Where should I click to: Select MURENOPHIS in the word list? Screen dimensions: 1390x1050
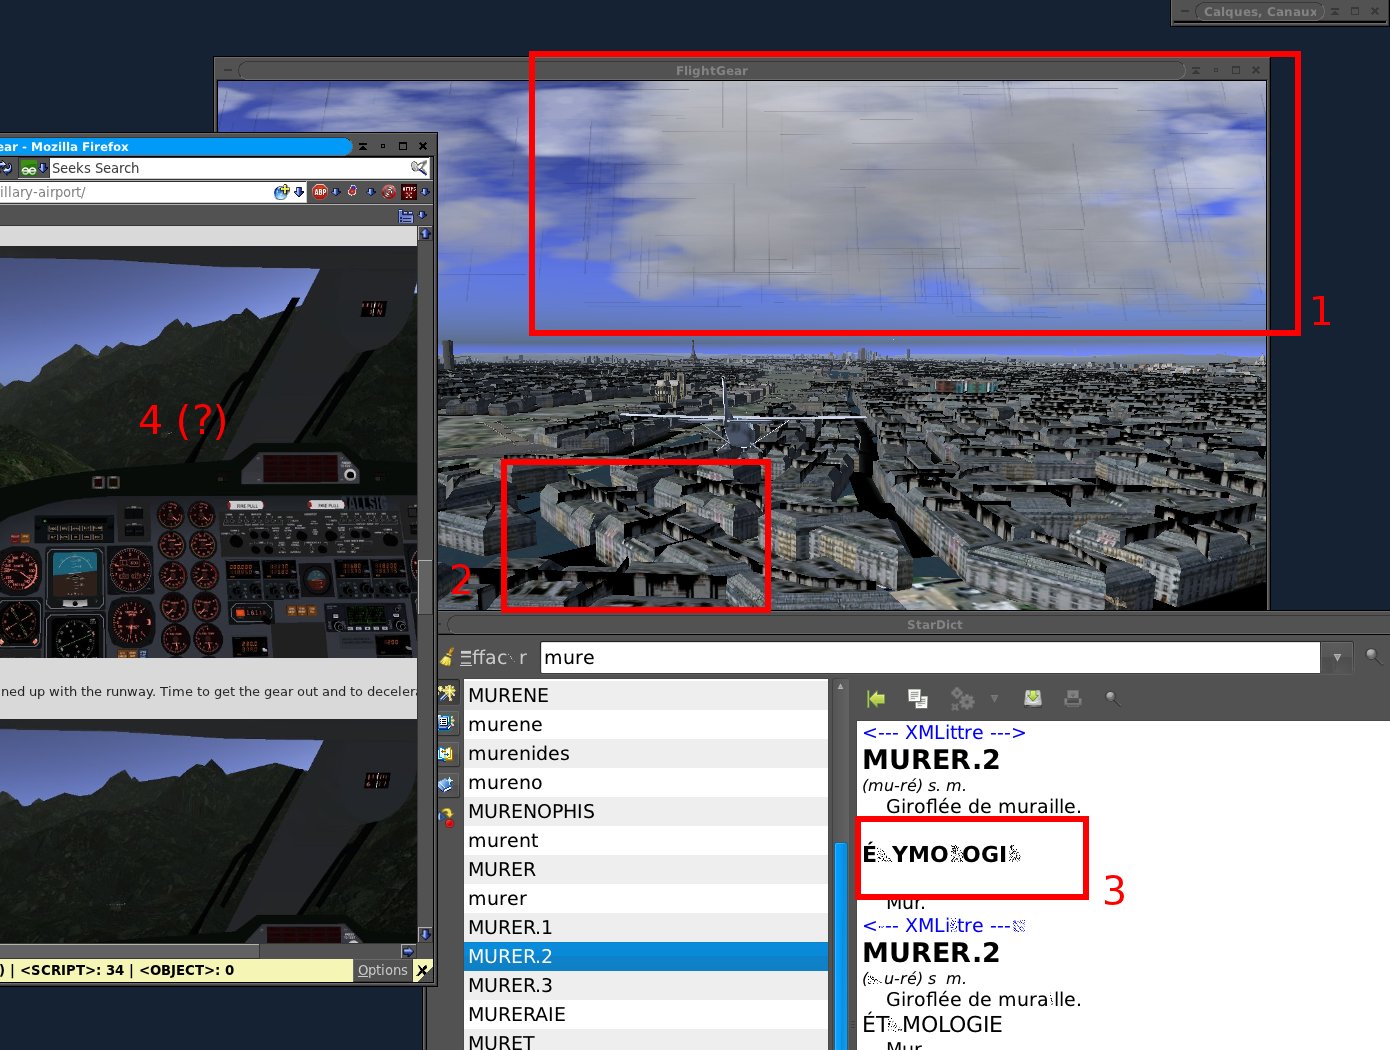[531, 811]
